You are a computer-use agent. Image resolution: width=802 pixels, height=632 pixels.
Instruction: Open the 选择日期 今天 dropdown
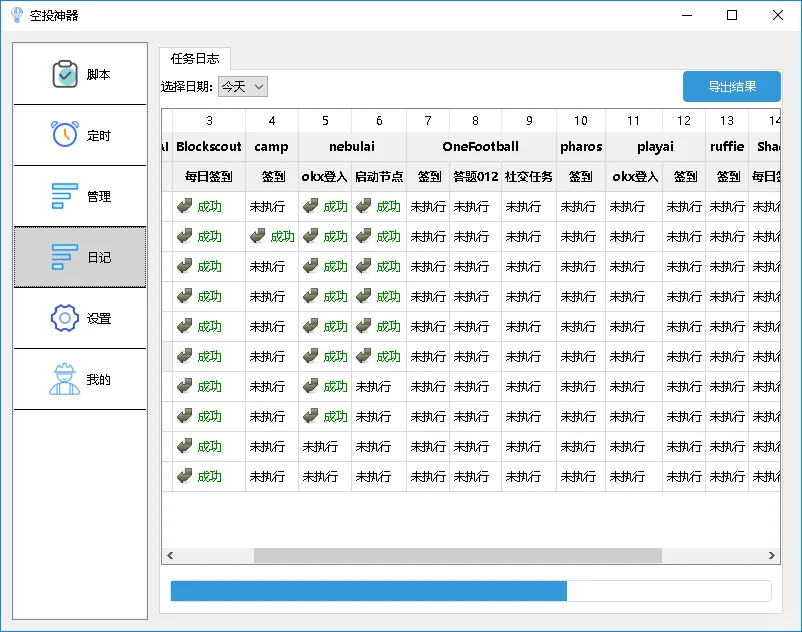pos(243,86)
